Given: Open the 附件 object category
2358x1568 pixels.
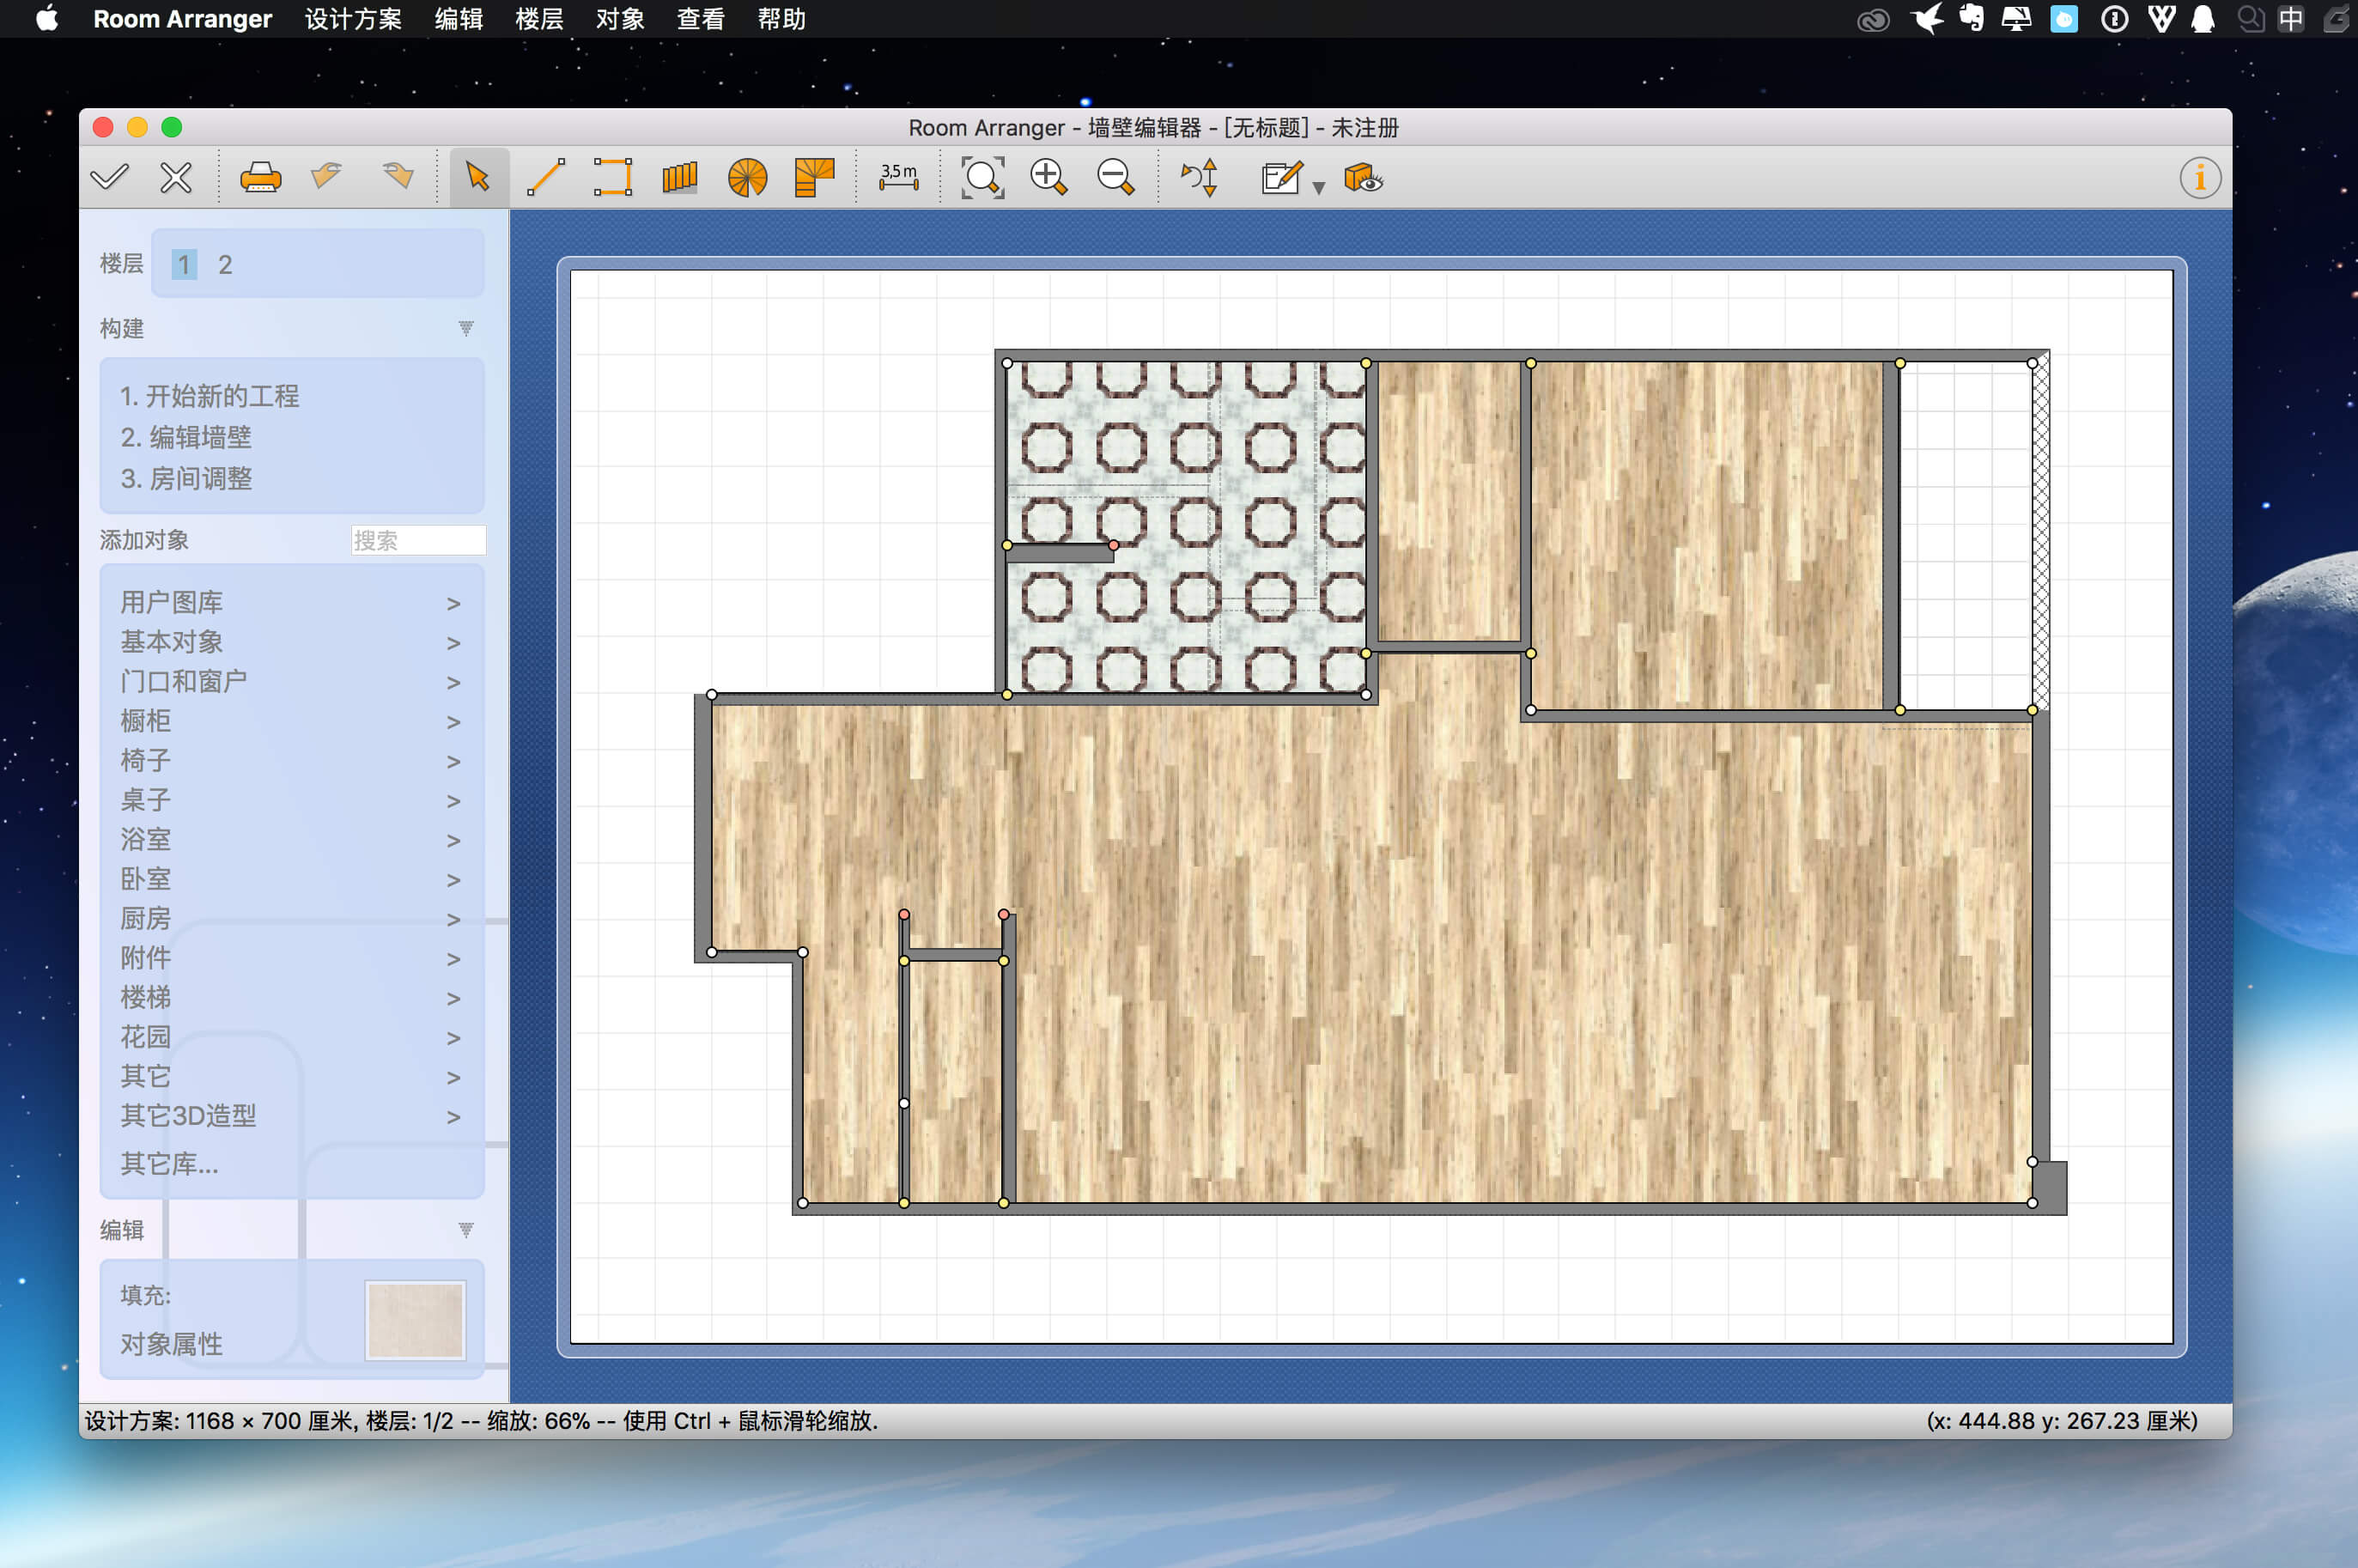Looking at the screenshot, I should tap(291, 958).
